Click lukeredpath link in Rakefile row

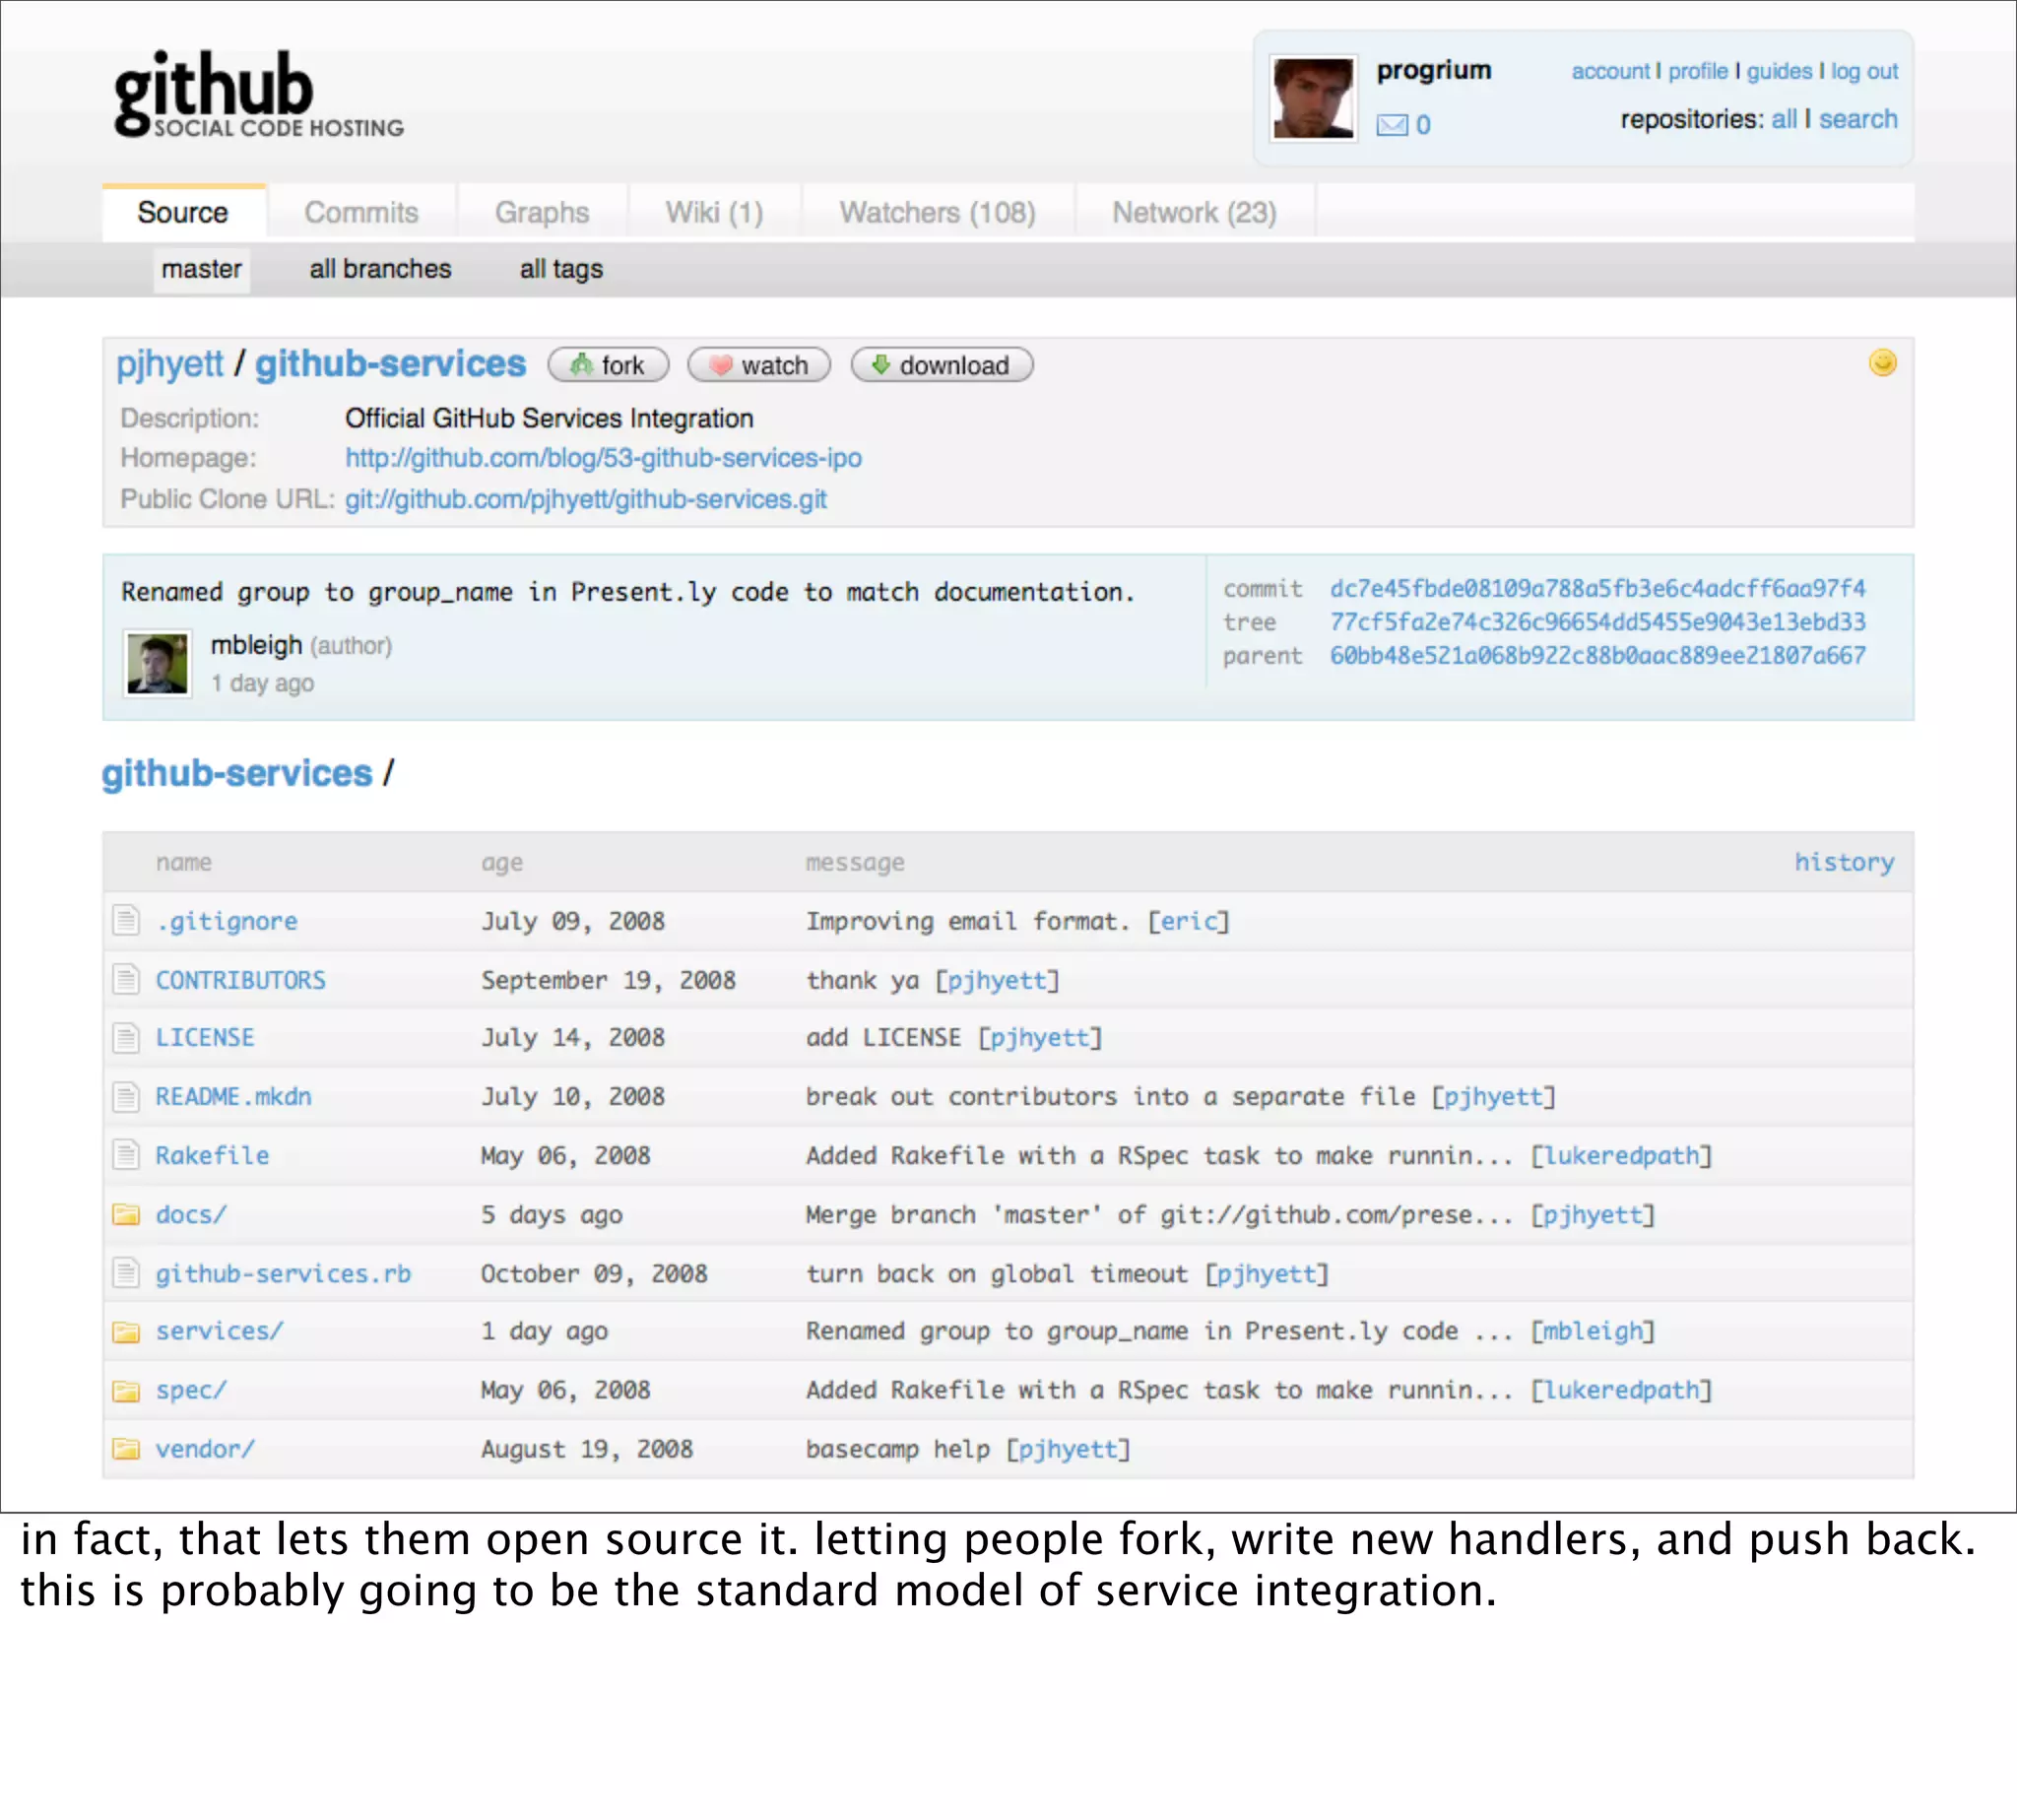[1621, 1155]
